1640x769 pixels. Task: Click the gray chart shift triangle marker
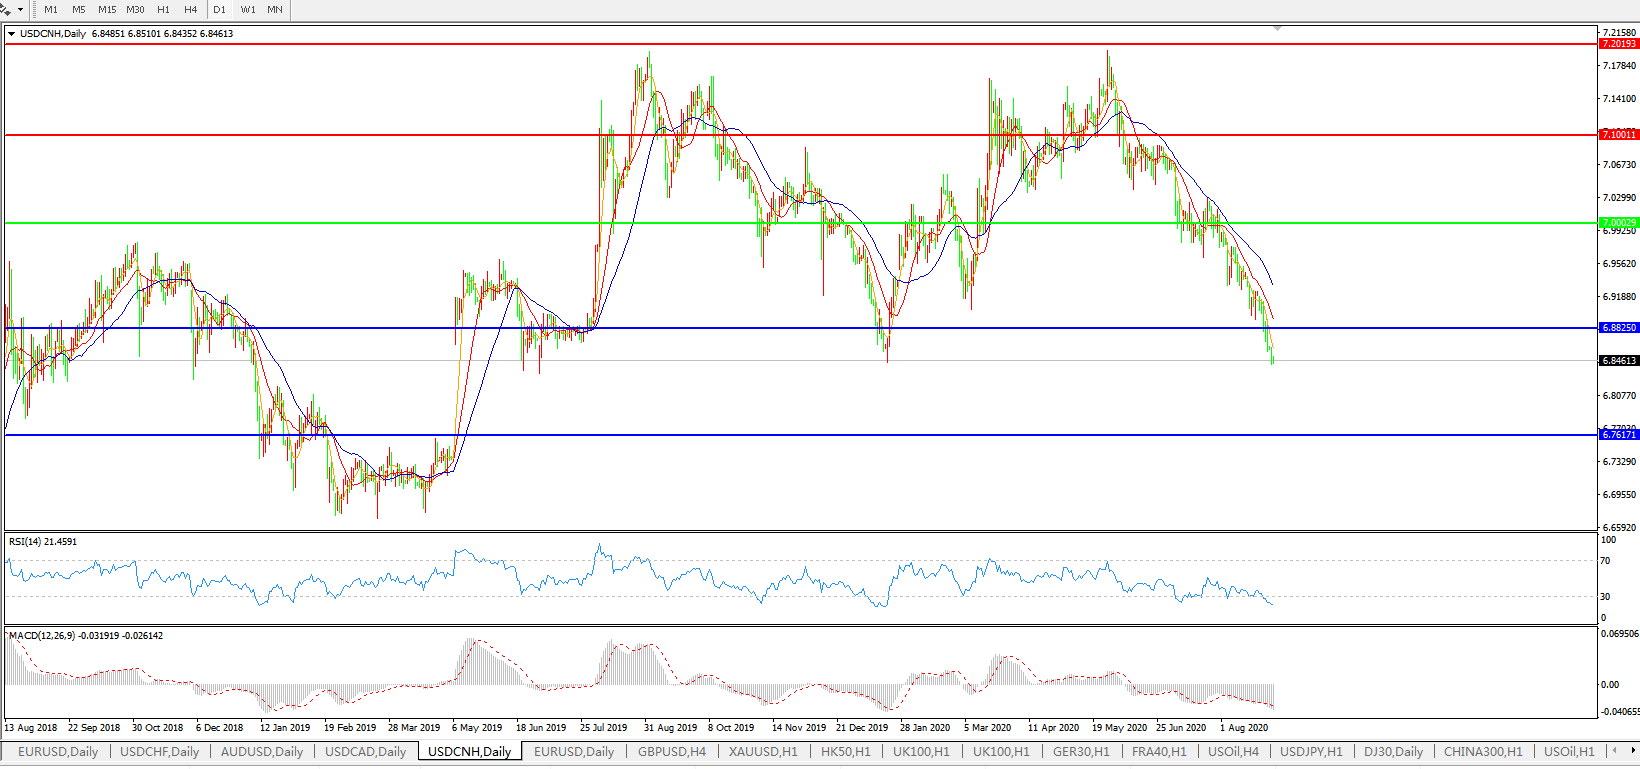(x=1278, y=29)
